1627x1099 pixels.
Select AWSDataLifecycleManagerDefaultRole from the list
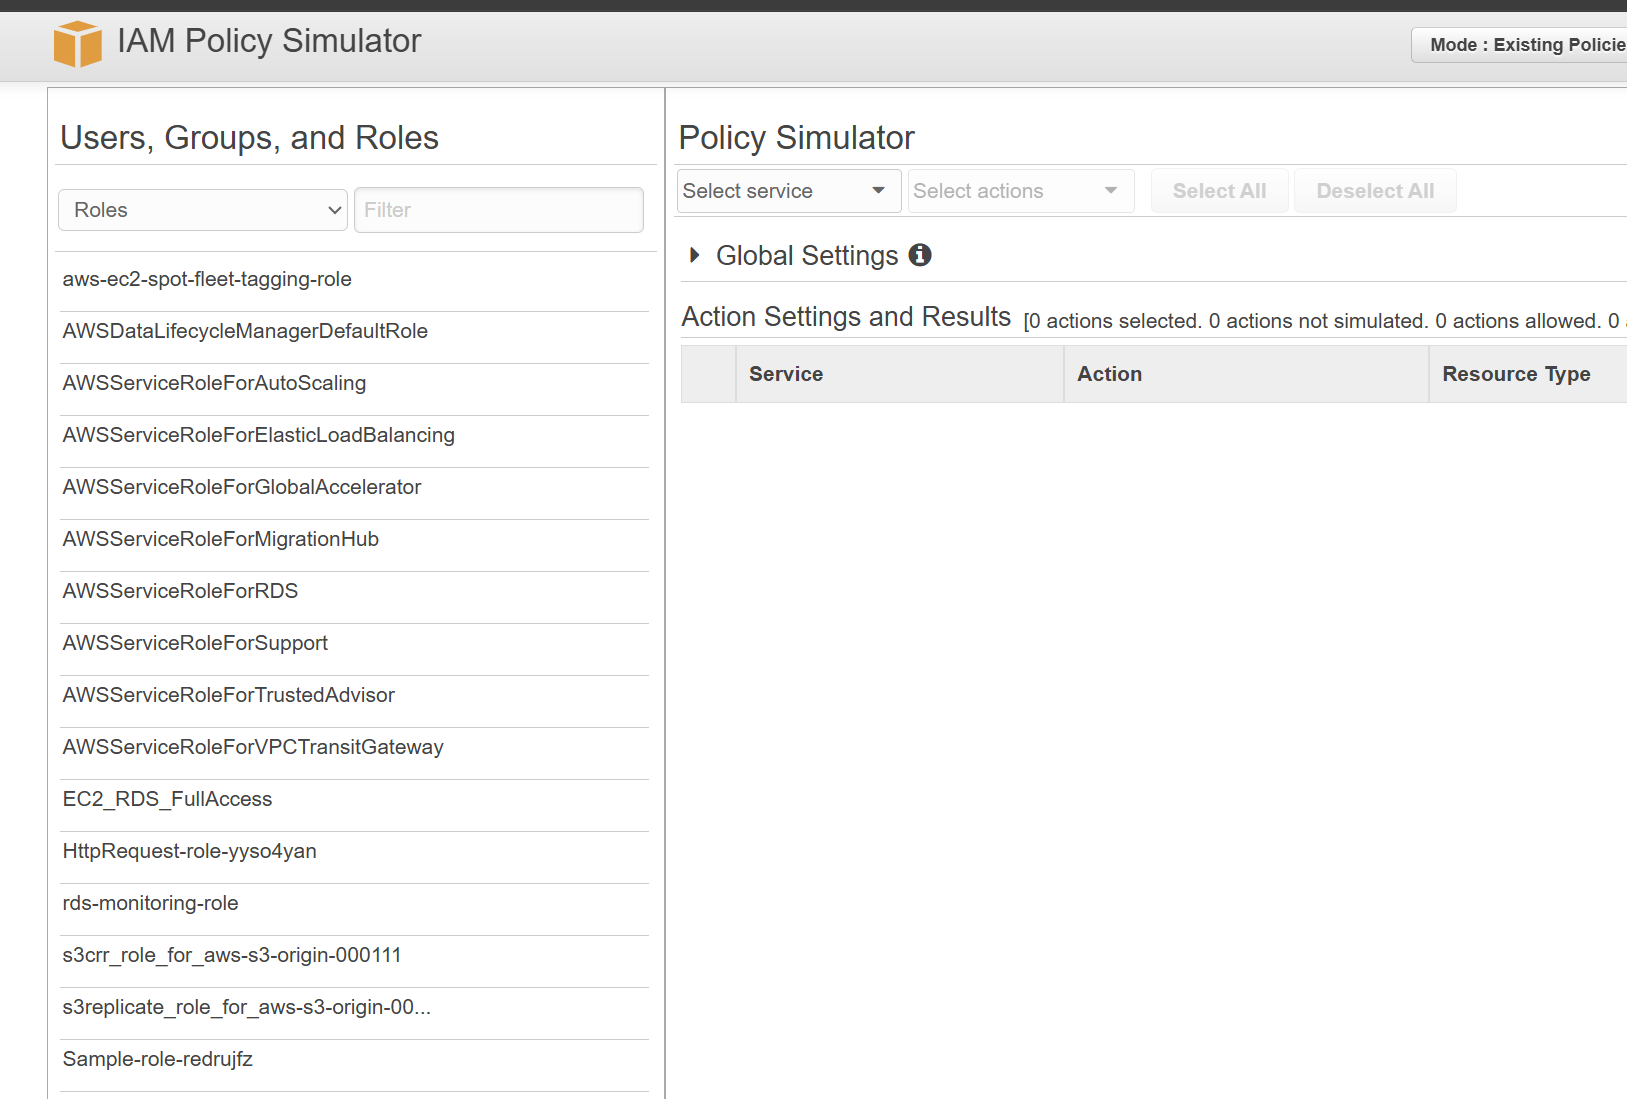point(245,331)
